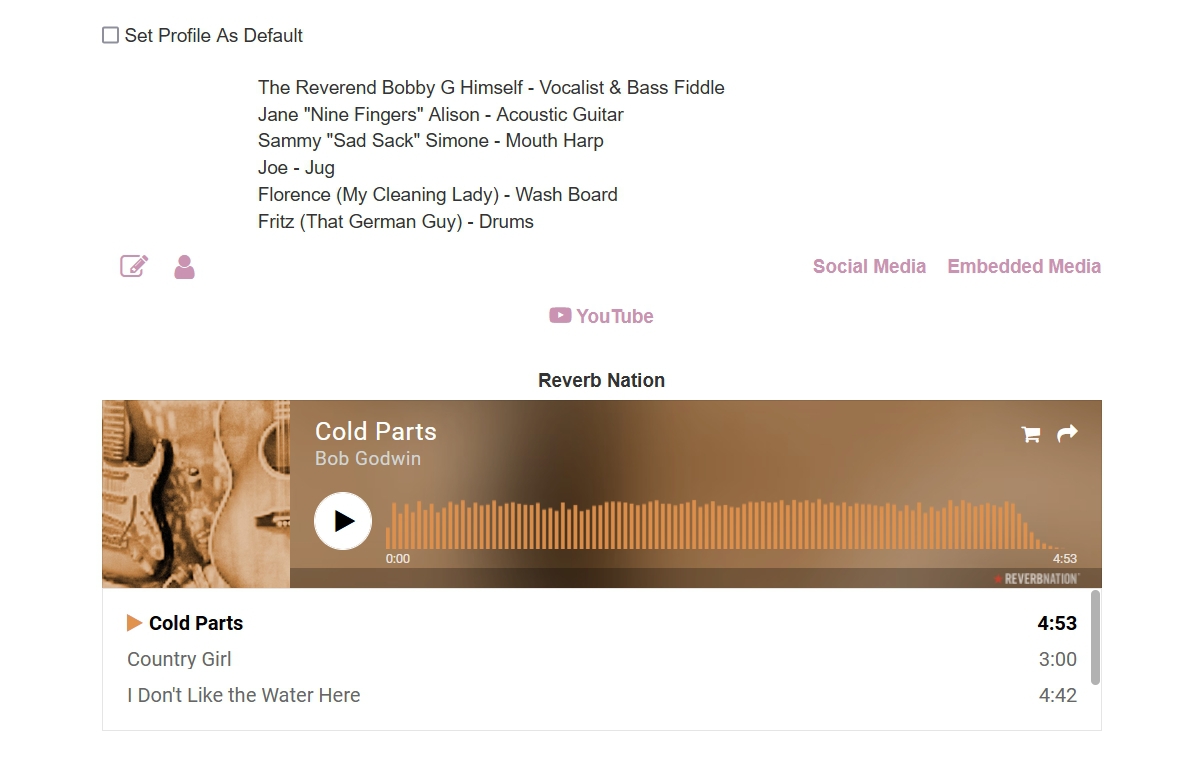Click the Cold Parts title in player header
This screenshot has height=761, width=1200.
(376, 431)
